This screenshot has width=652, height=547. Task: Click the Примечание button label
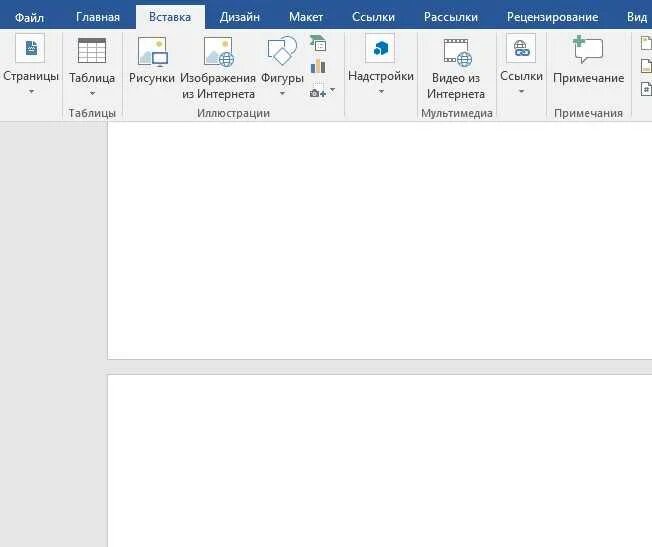click(589, 78)
